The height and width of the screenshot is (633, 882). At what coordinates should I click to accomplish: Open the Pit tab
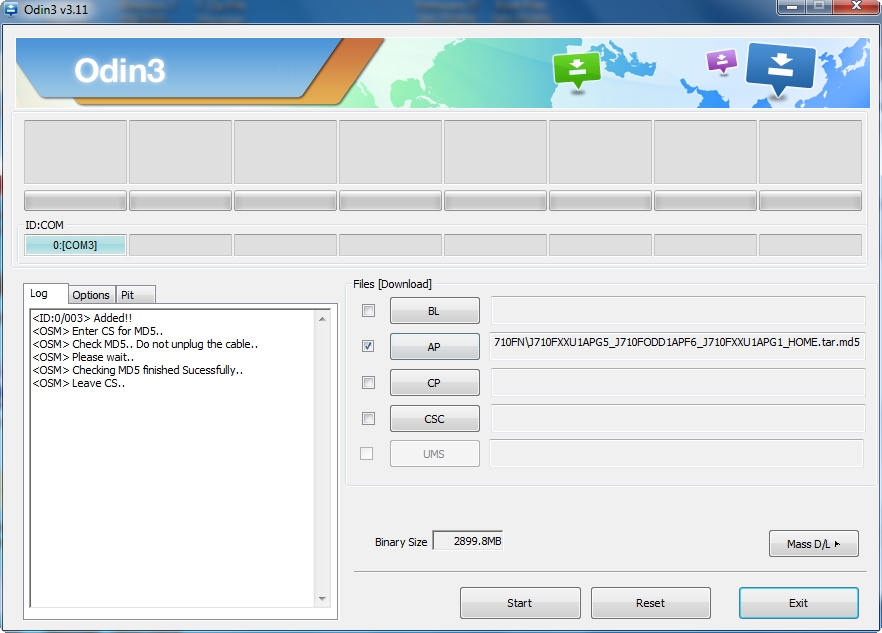pos(135,295)
